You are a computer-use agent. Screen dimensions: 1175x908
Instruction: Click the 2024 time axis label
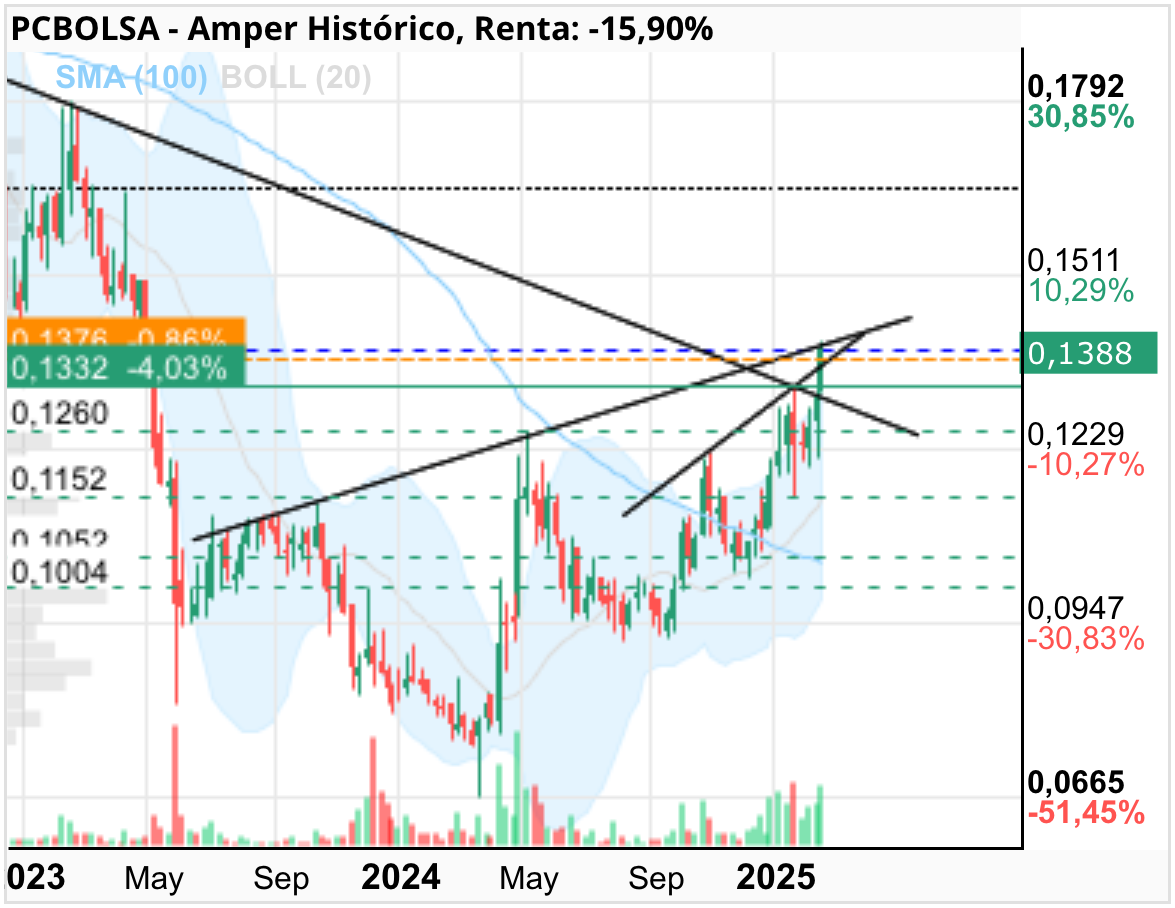coord(400,877)
